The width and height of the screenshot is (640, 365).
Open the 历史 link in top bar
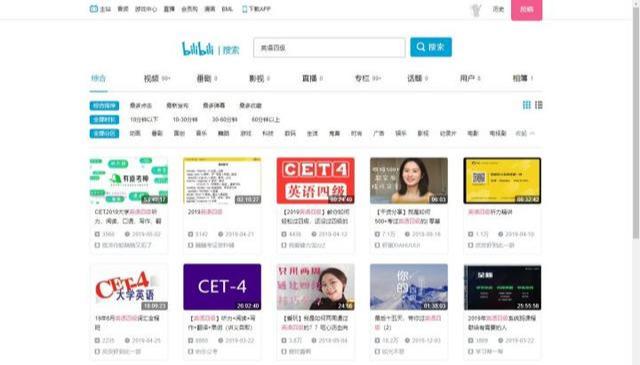point(498,9)
